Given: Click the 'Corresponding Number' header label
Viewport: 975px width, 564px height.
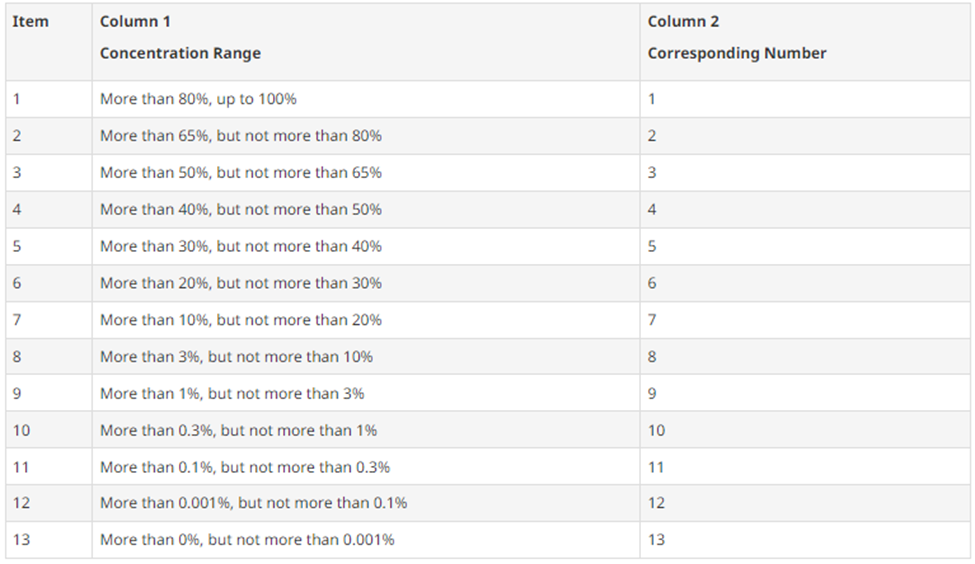Looking at the screenshot, I should 737,53.
